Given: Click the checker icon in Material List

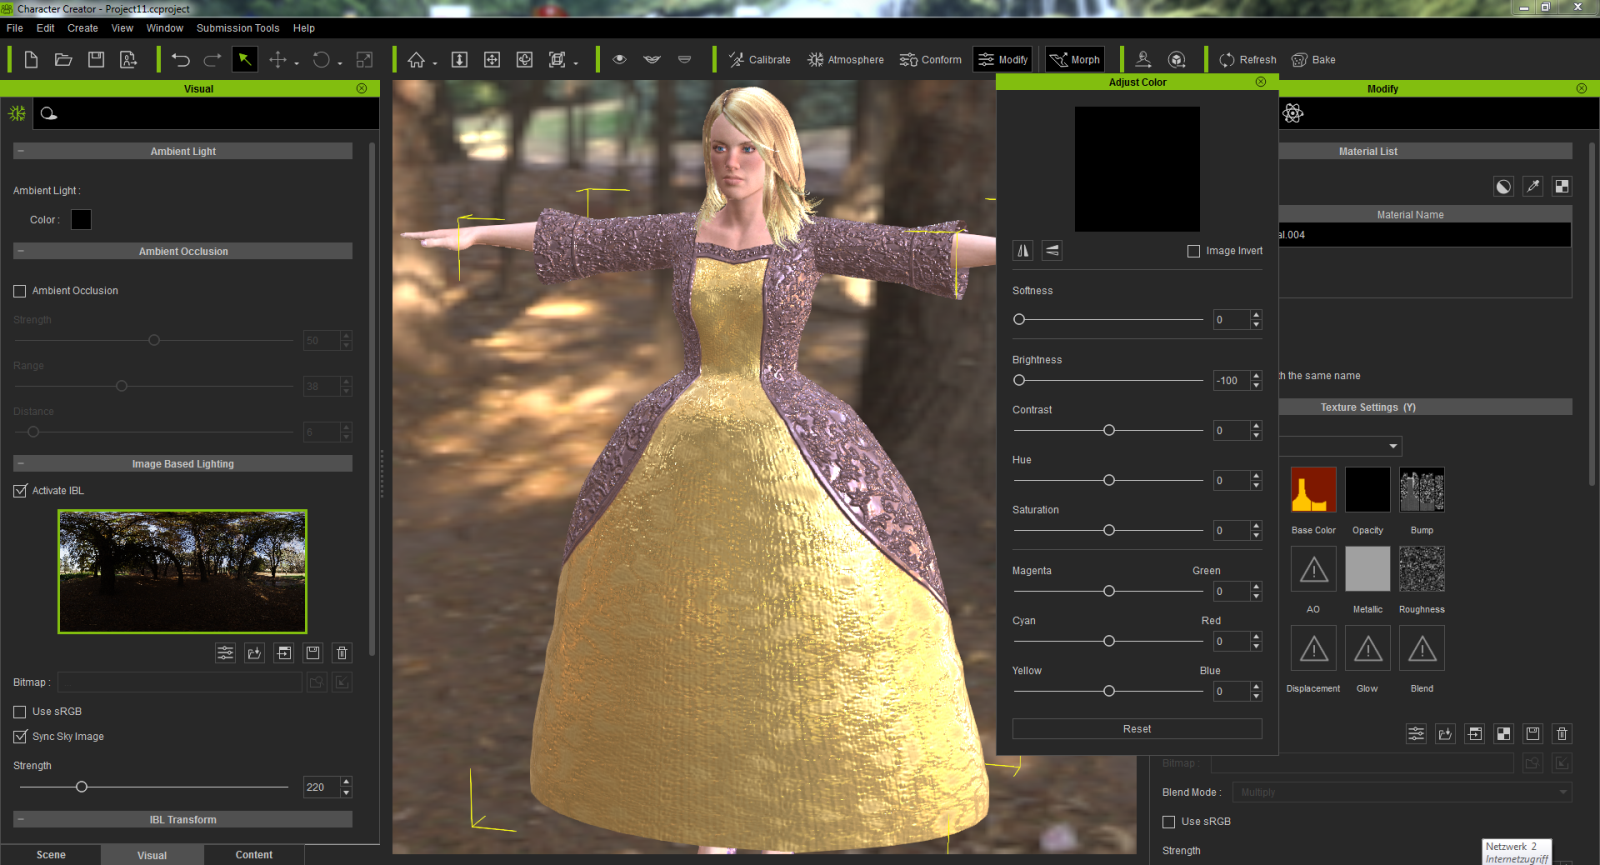Looking at the screenshot, I should (1562, 186).
